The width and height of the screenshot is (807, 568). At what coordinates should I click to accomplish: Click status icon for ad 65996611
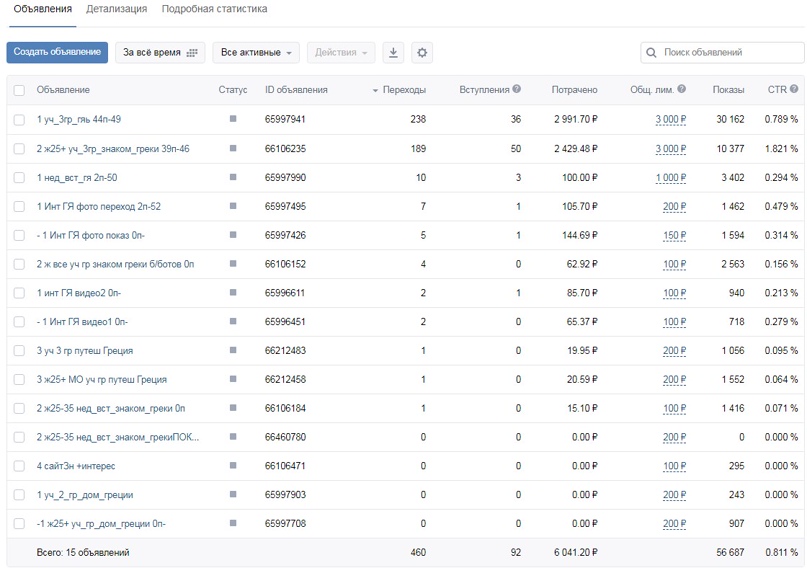pyautogui.click(x=233, y=292)
